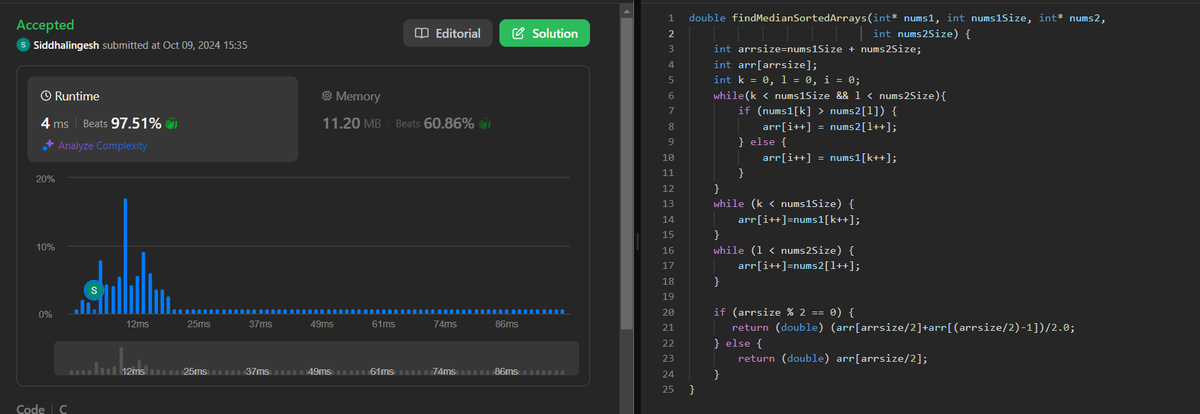
Task: Click the code line int arrsize=nums1Size + nums2Size;
Action: [817, 49]
